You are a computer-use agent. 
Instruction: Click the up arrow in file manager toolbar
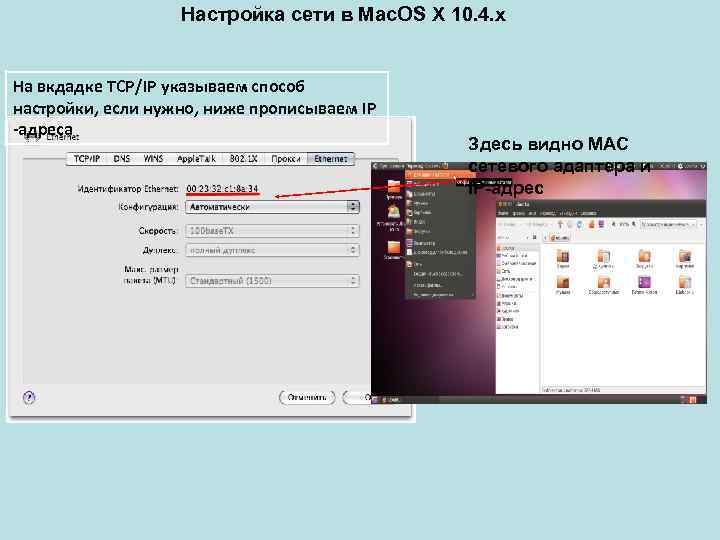(560, 224)
